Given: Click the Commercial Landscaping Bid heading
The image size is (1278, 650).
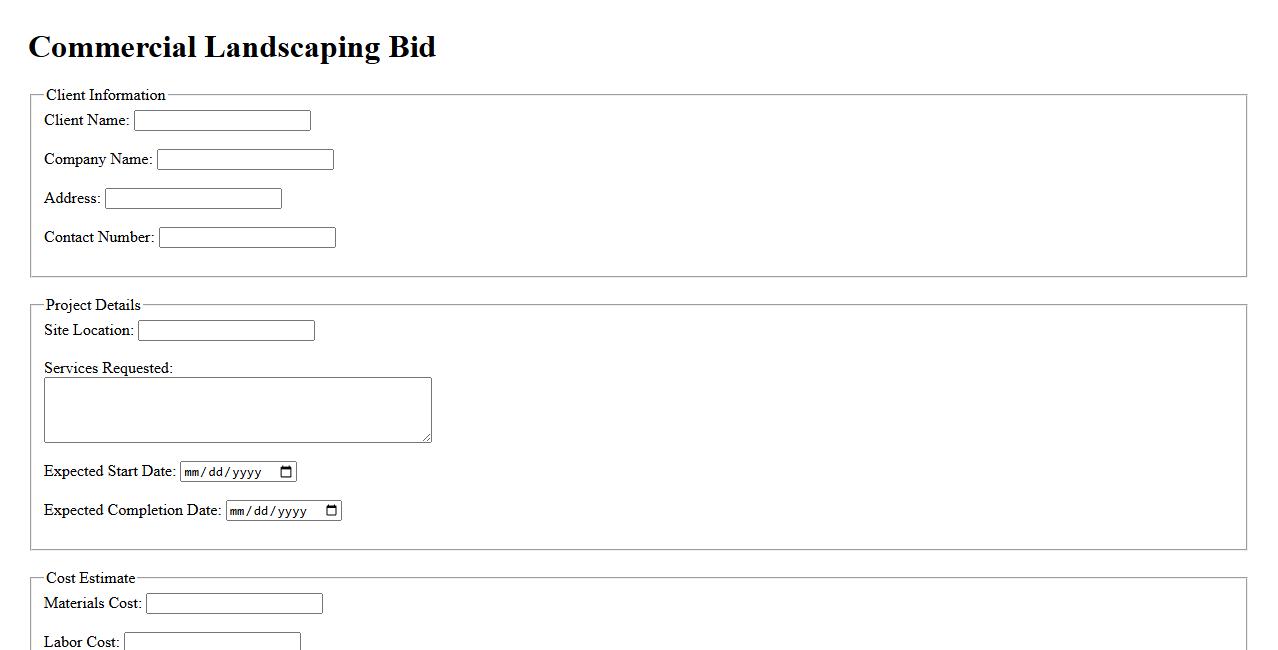Looking at the screenshot, I should [232, 47].
